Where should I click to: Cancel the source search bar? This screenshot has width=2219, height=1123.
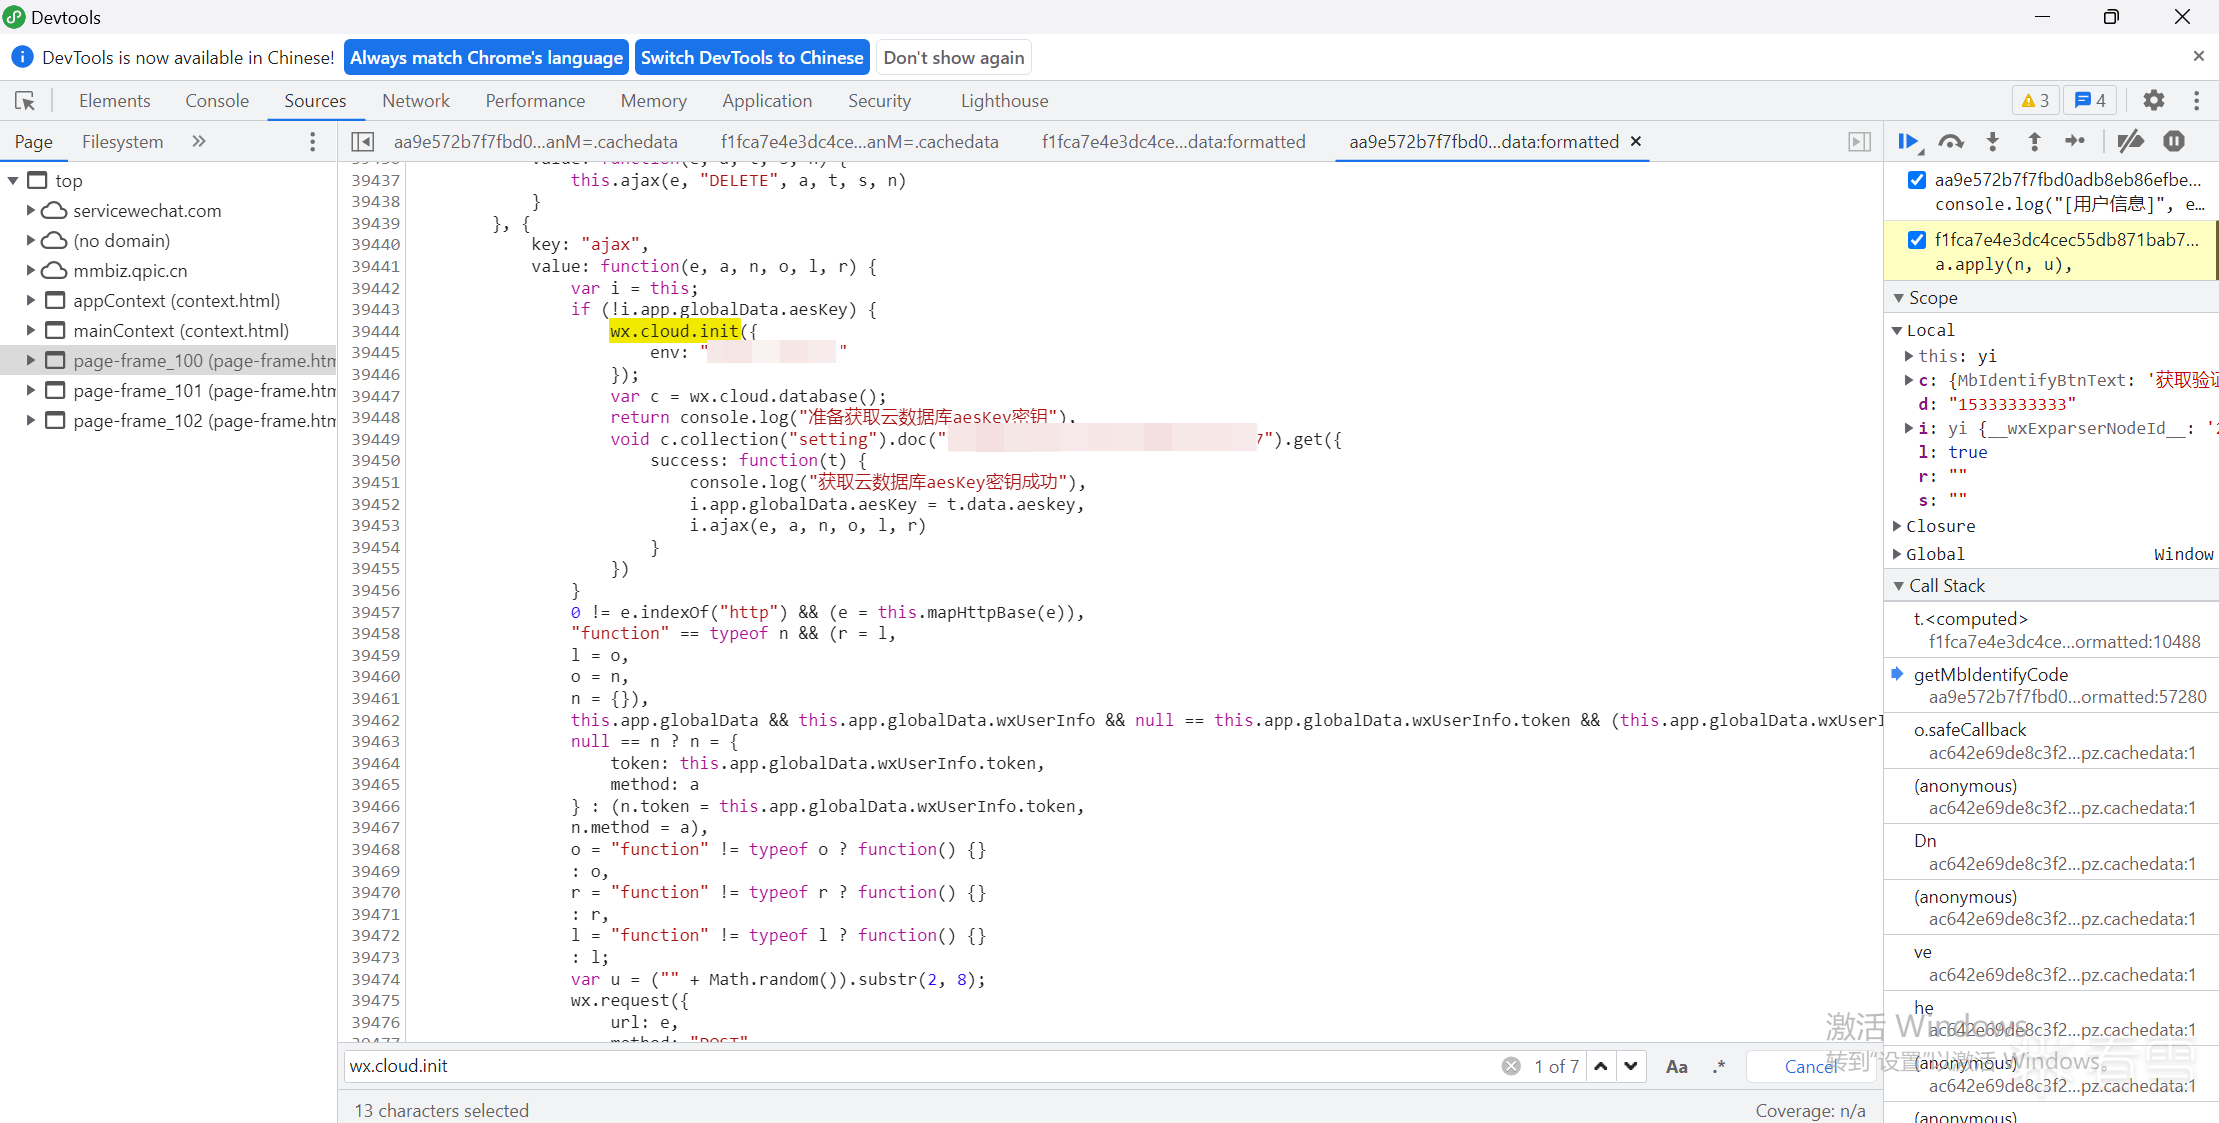(x=1810, y=1067)
